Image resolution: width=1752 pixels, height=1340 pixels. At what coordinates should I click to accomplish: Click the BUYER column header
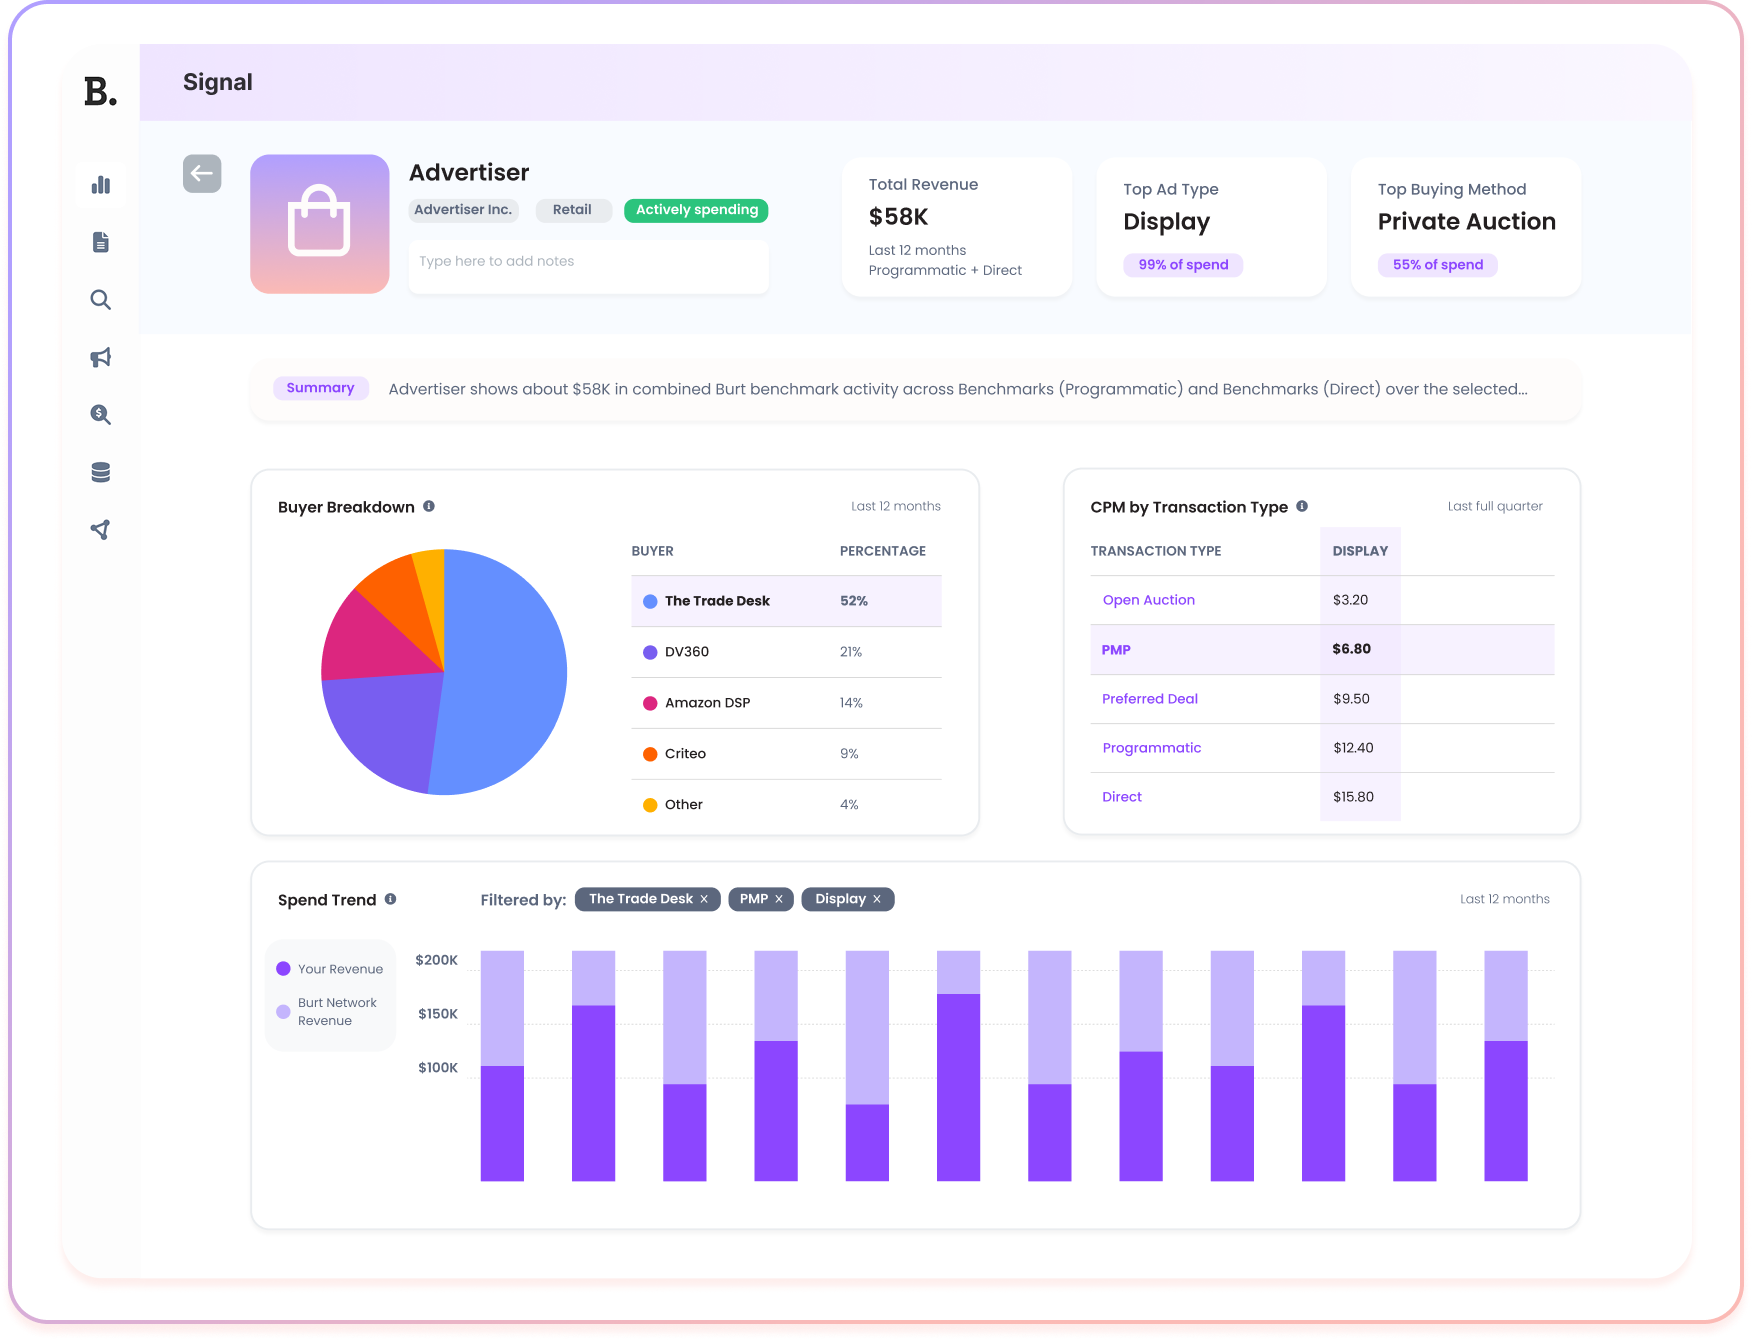click(653, 551)
